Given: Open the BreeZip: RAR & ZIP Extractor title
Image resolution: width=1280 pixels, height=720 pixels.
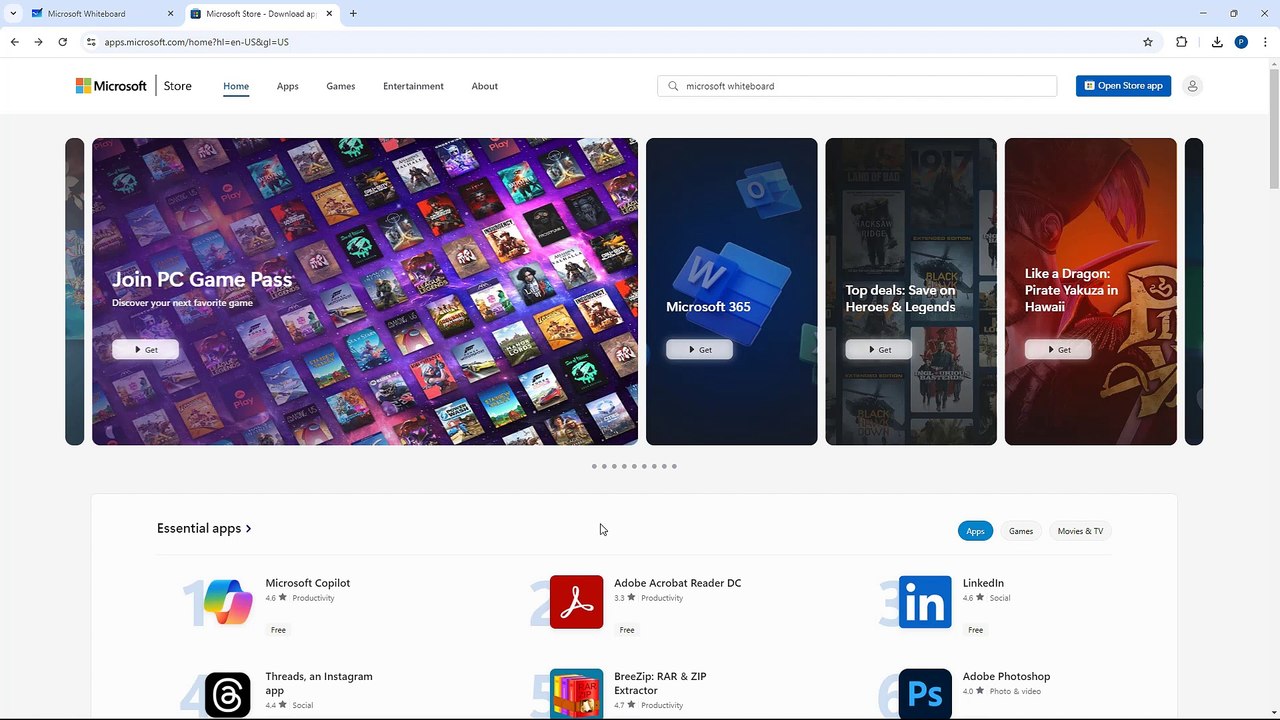Looking at the screenshot, I should click(x=660, y=683).
